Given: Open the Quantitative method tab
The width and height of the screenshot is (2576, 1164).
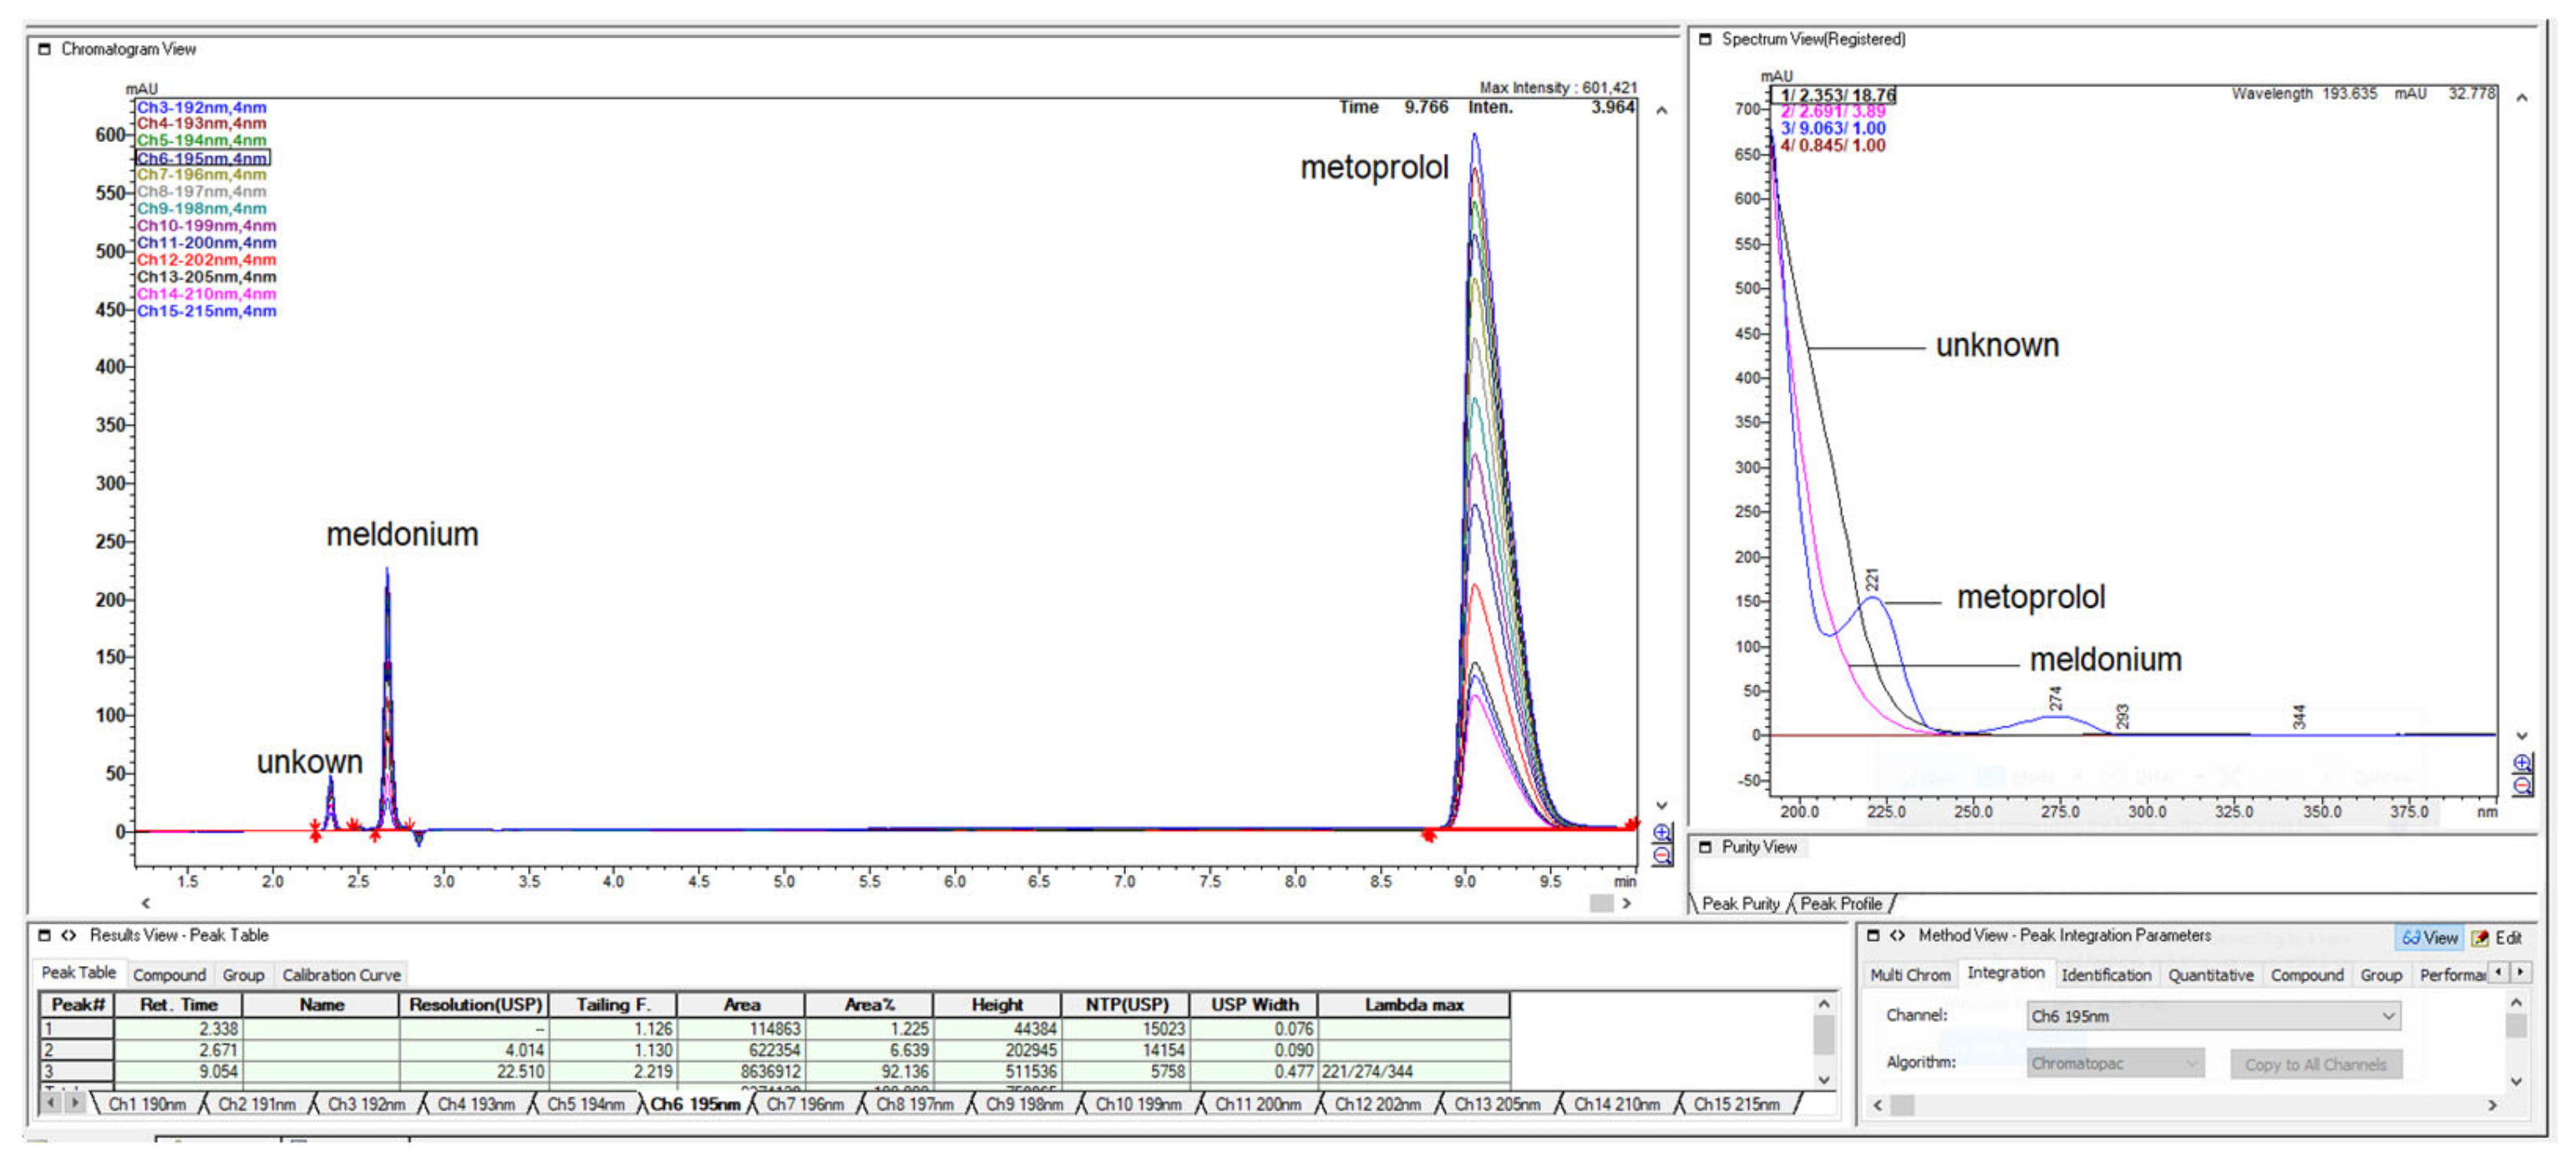Looking at the screenshot, I should click(2211, 975).
